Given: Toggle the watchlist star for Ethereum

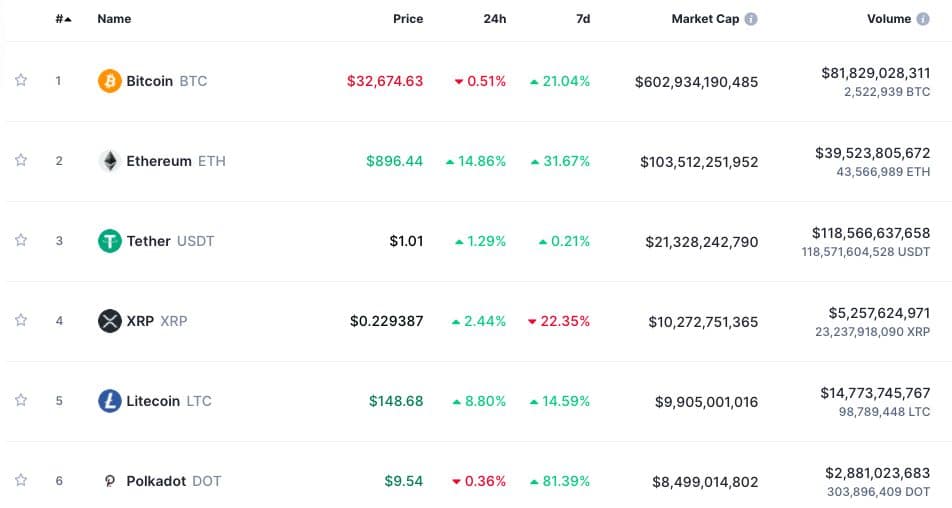Looking at the screenshot, I should point(21,161).
